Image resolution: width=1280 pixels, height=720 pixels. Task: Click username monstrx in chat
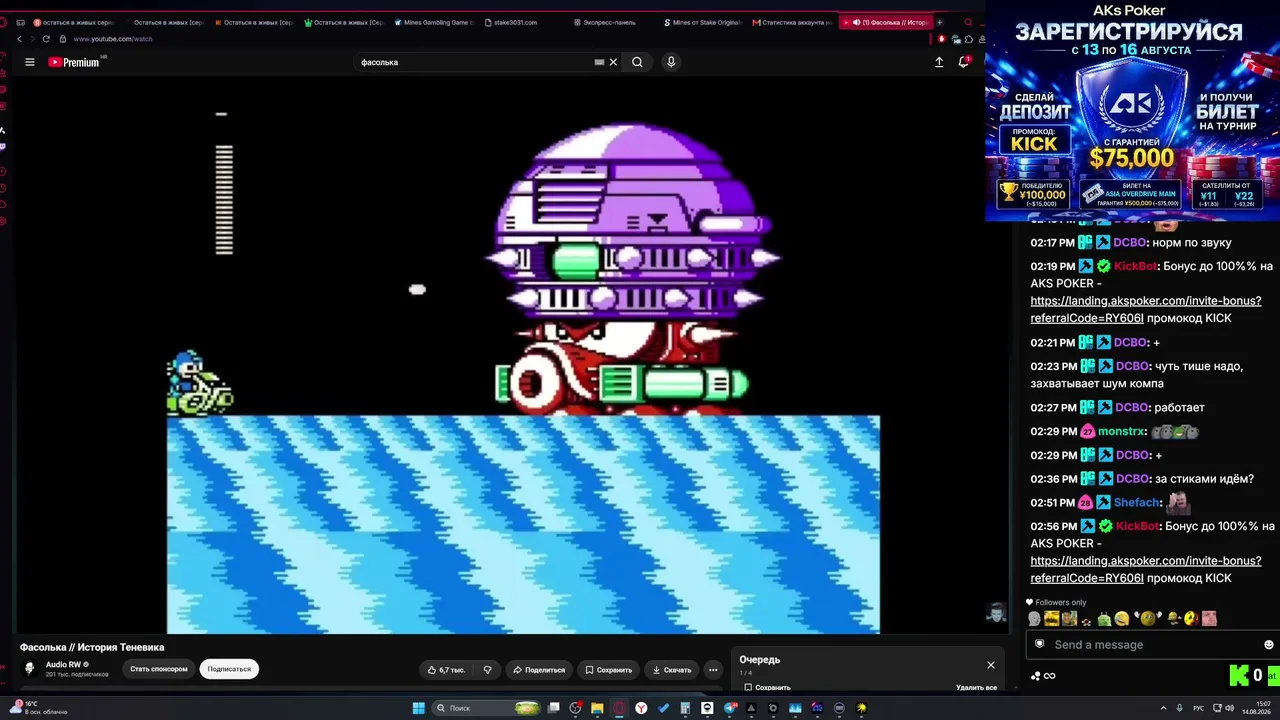pos(1121,431)
